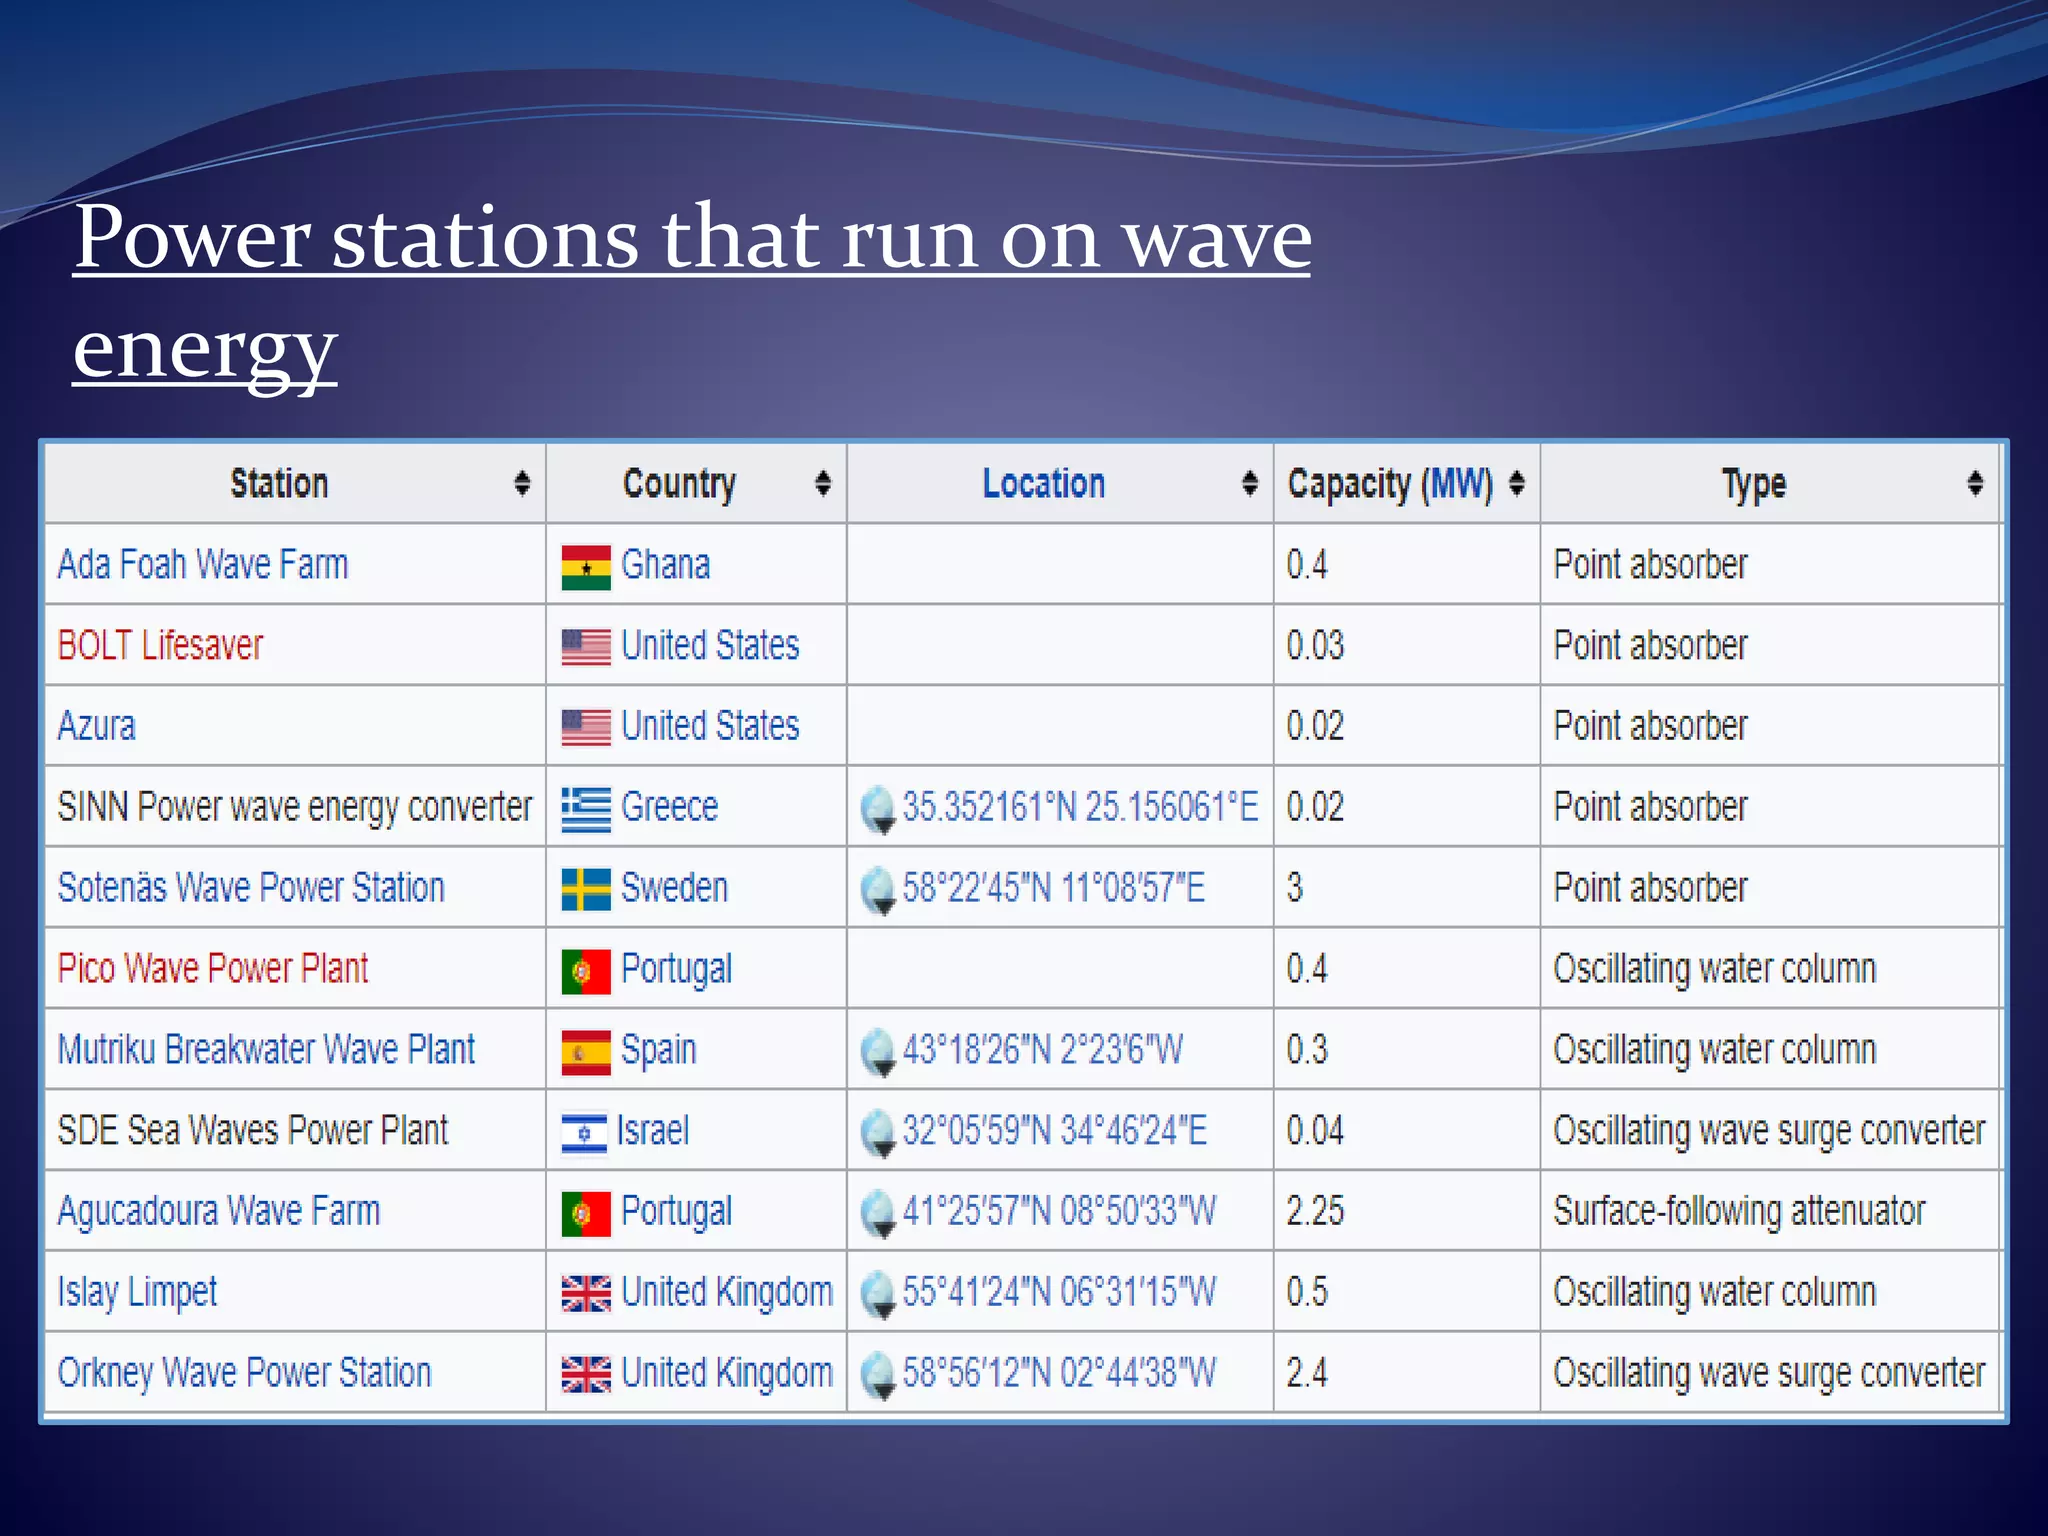Click the Ghana flag icon
The width and height of the screenshot is (2048, 1536).
pyautogui.click(x=585, y=567)
